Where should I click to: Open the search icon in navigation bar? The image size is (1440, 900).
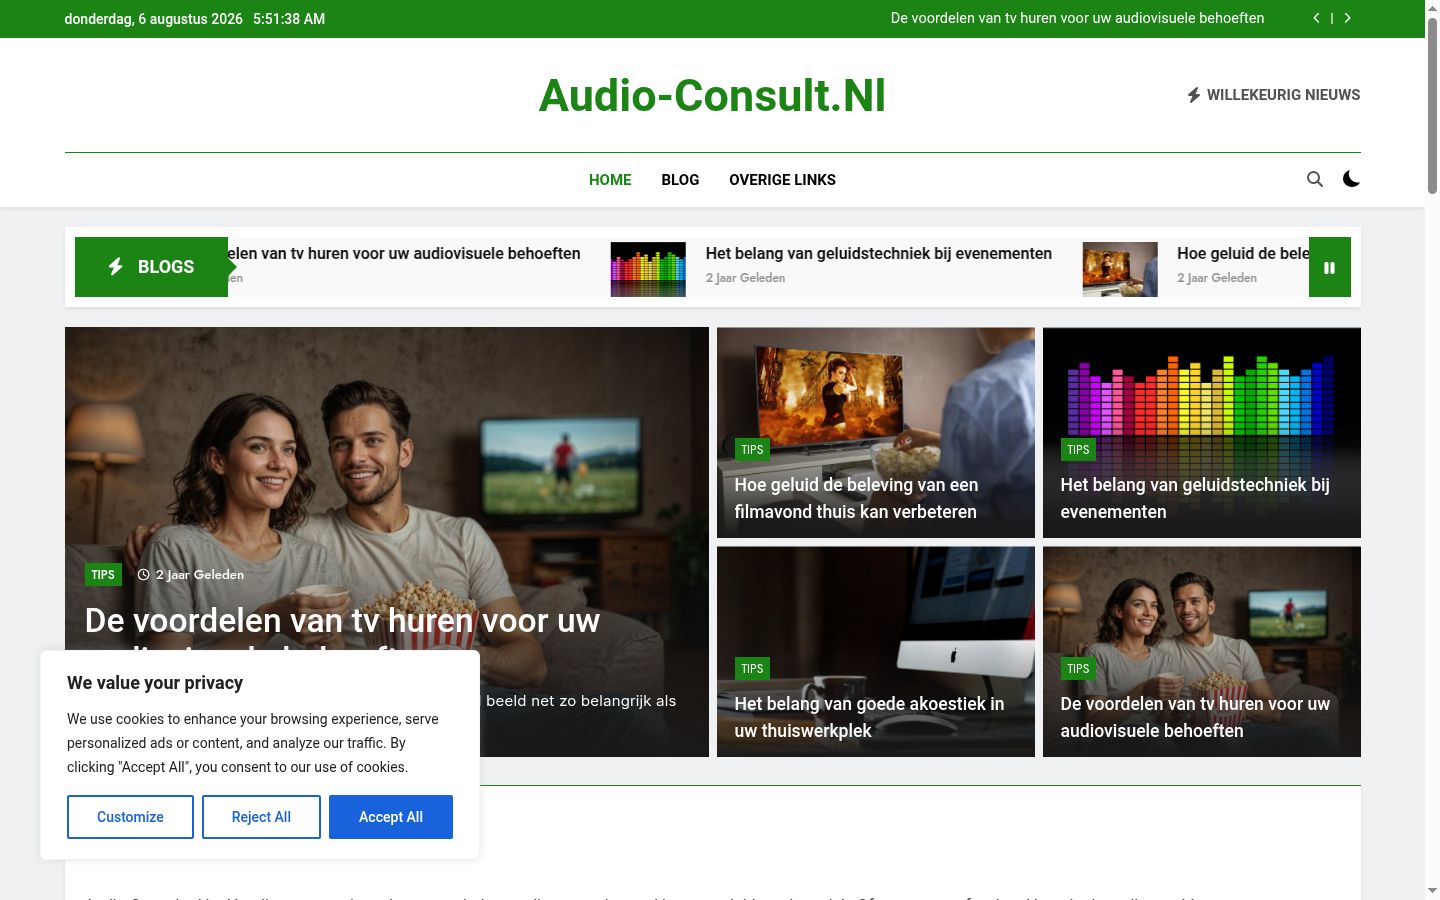1315,179
